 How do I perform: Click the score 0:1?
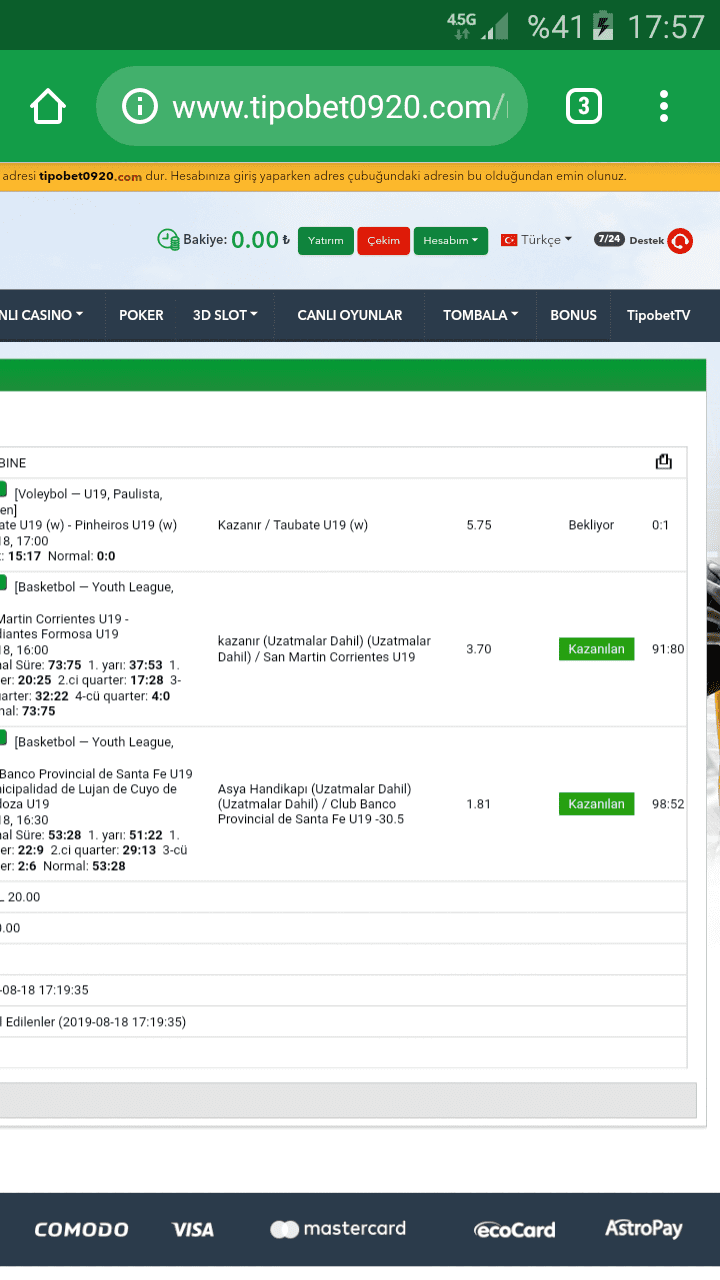[x=661, y=525]
